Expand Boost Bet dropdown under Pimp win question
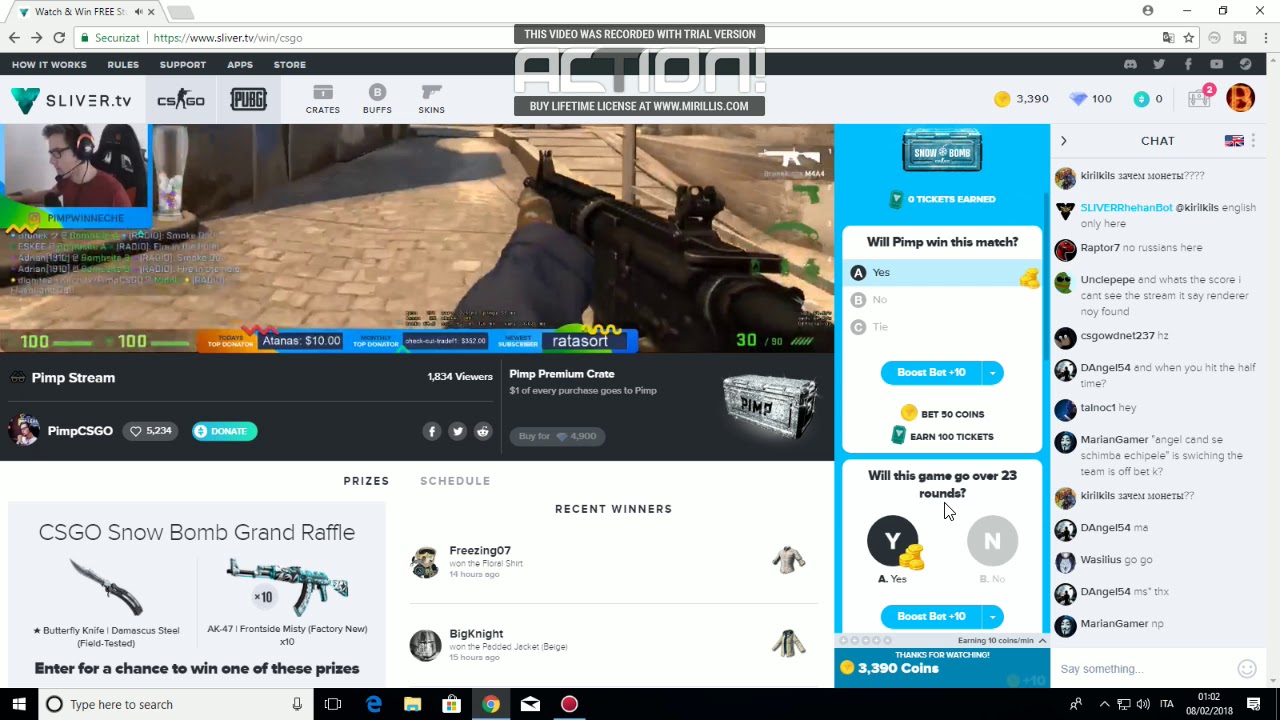The image size is (1280, 720). [993, 373]
